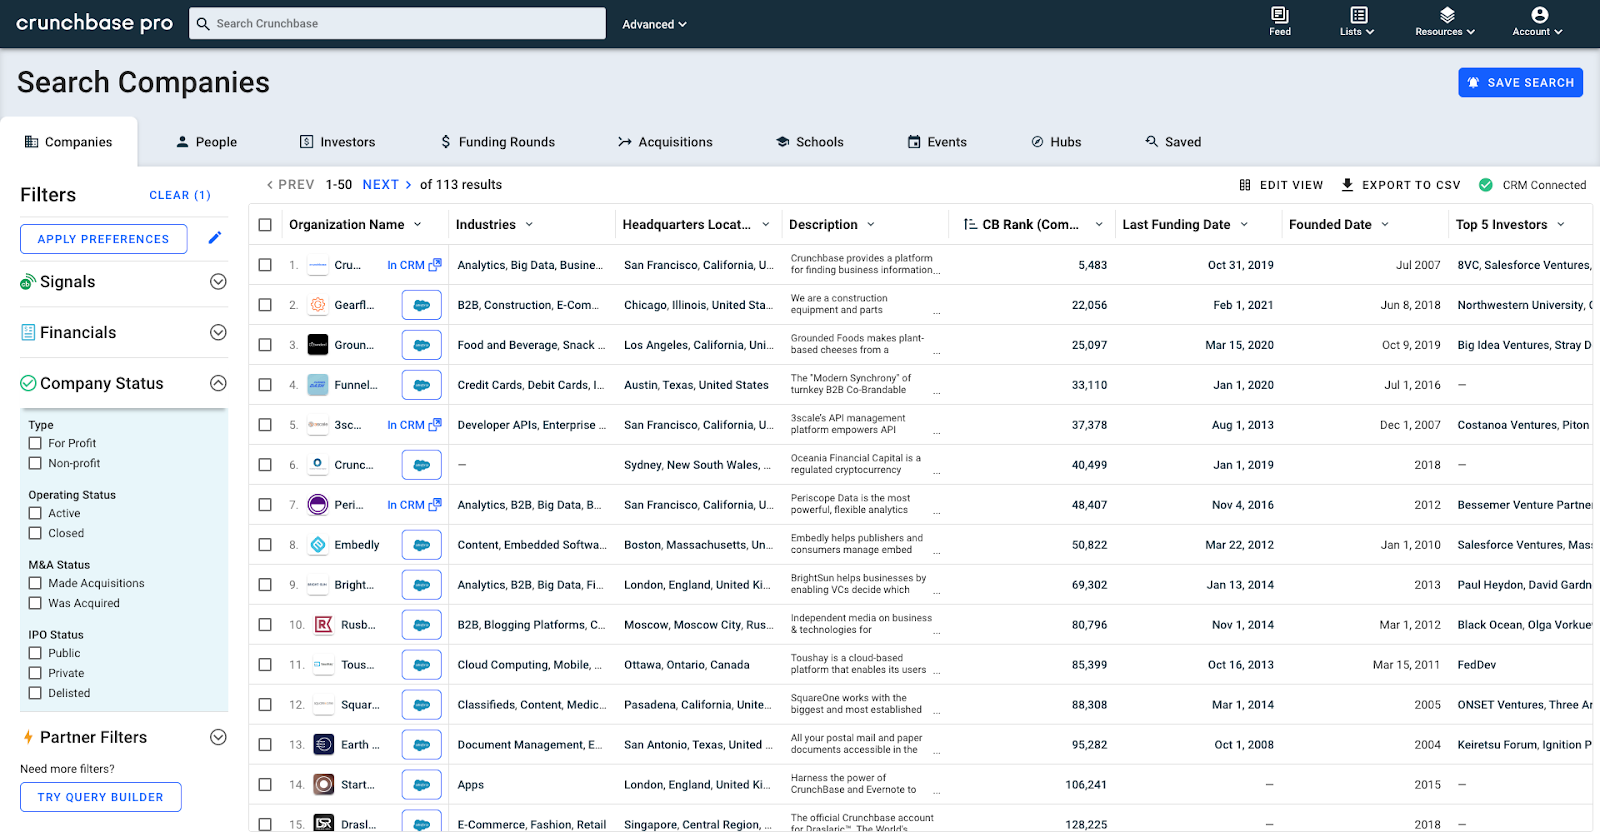Click the Export to CSV download icon

coord(1347,185)
